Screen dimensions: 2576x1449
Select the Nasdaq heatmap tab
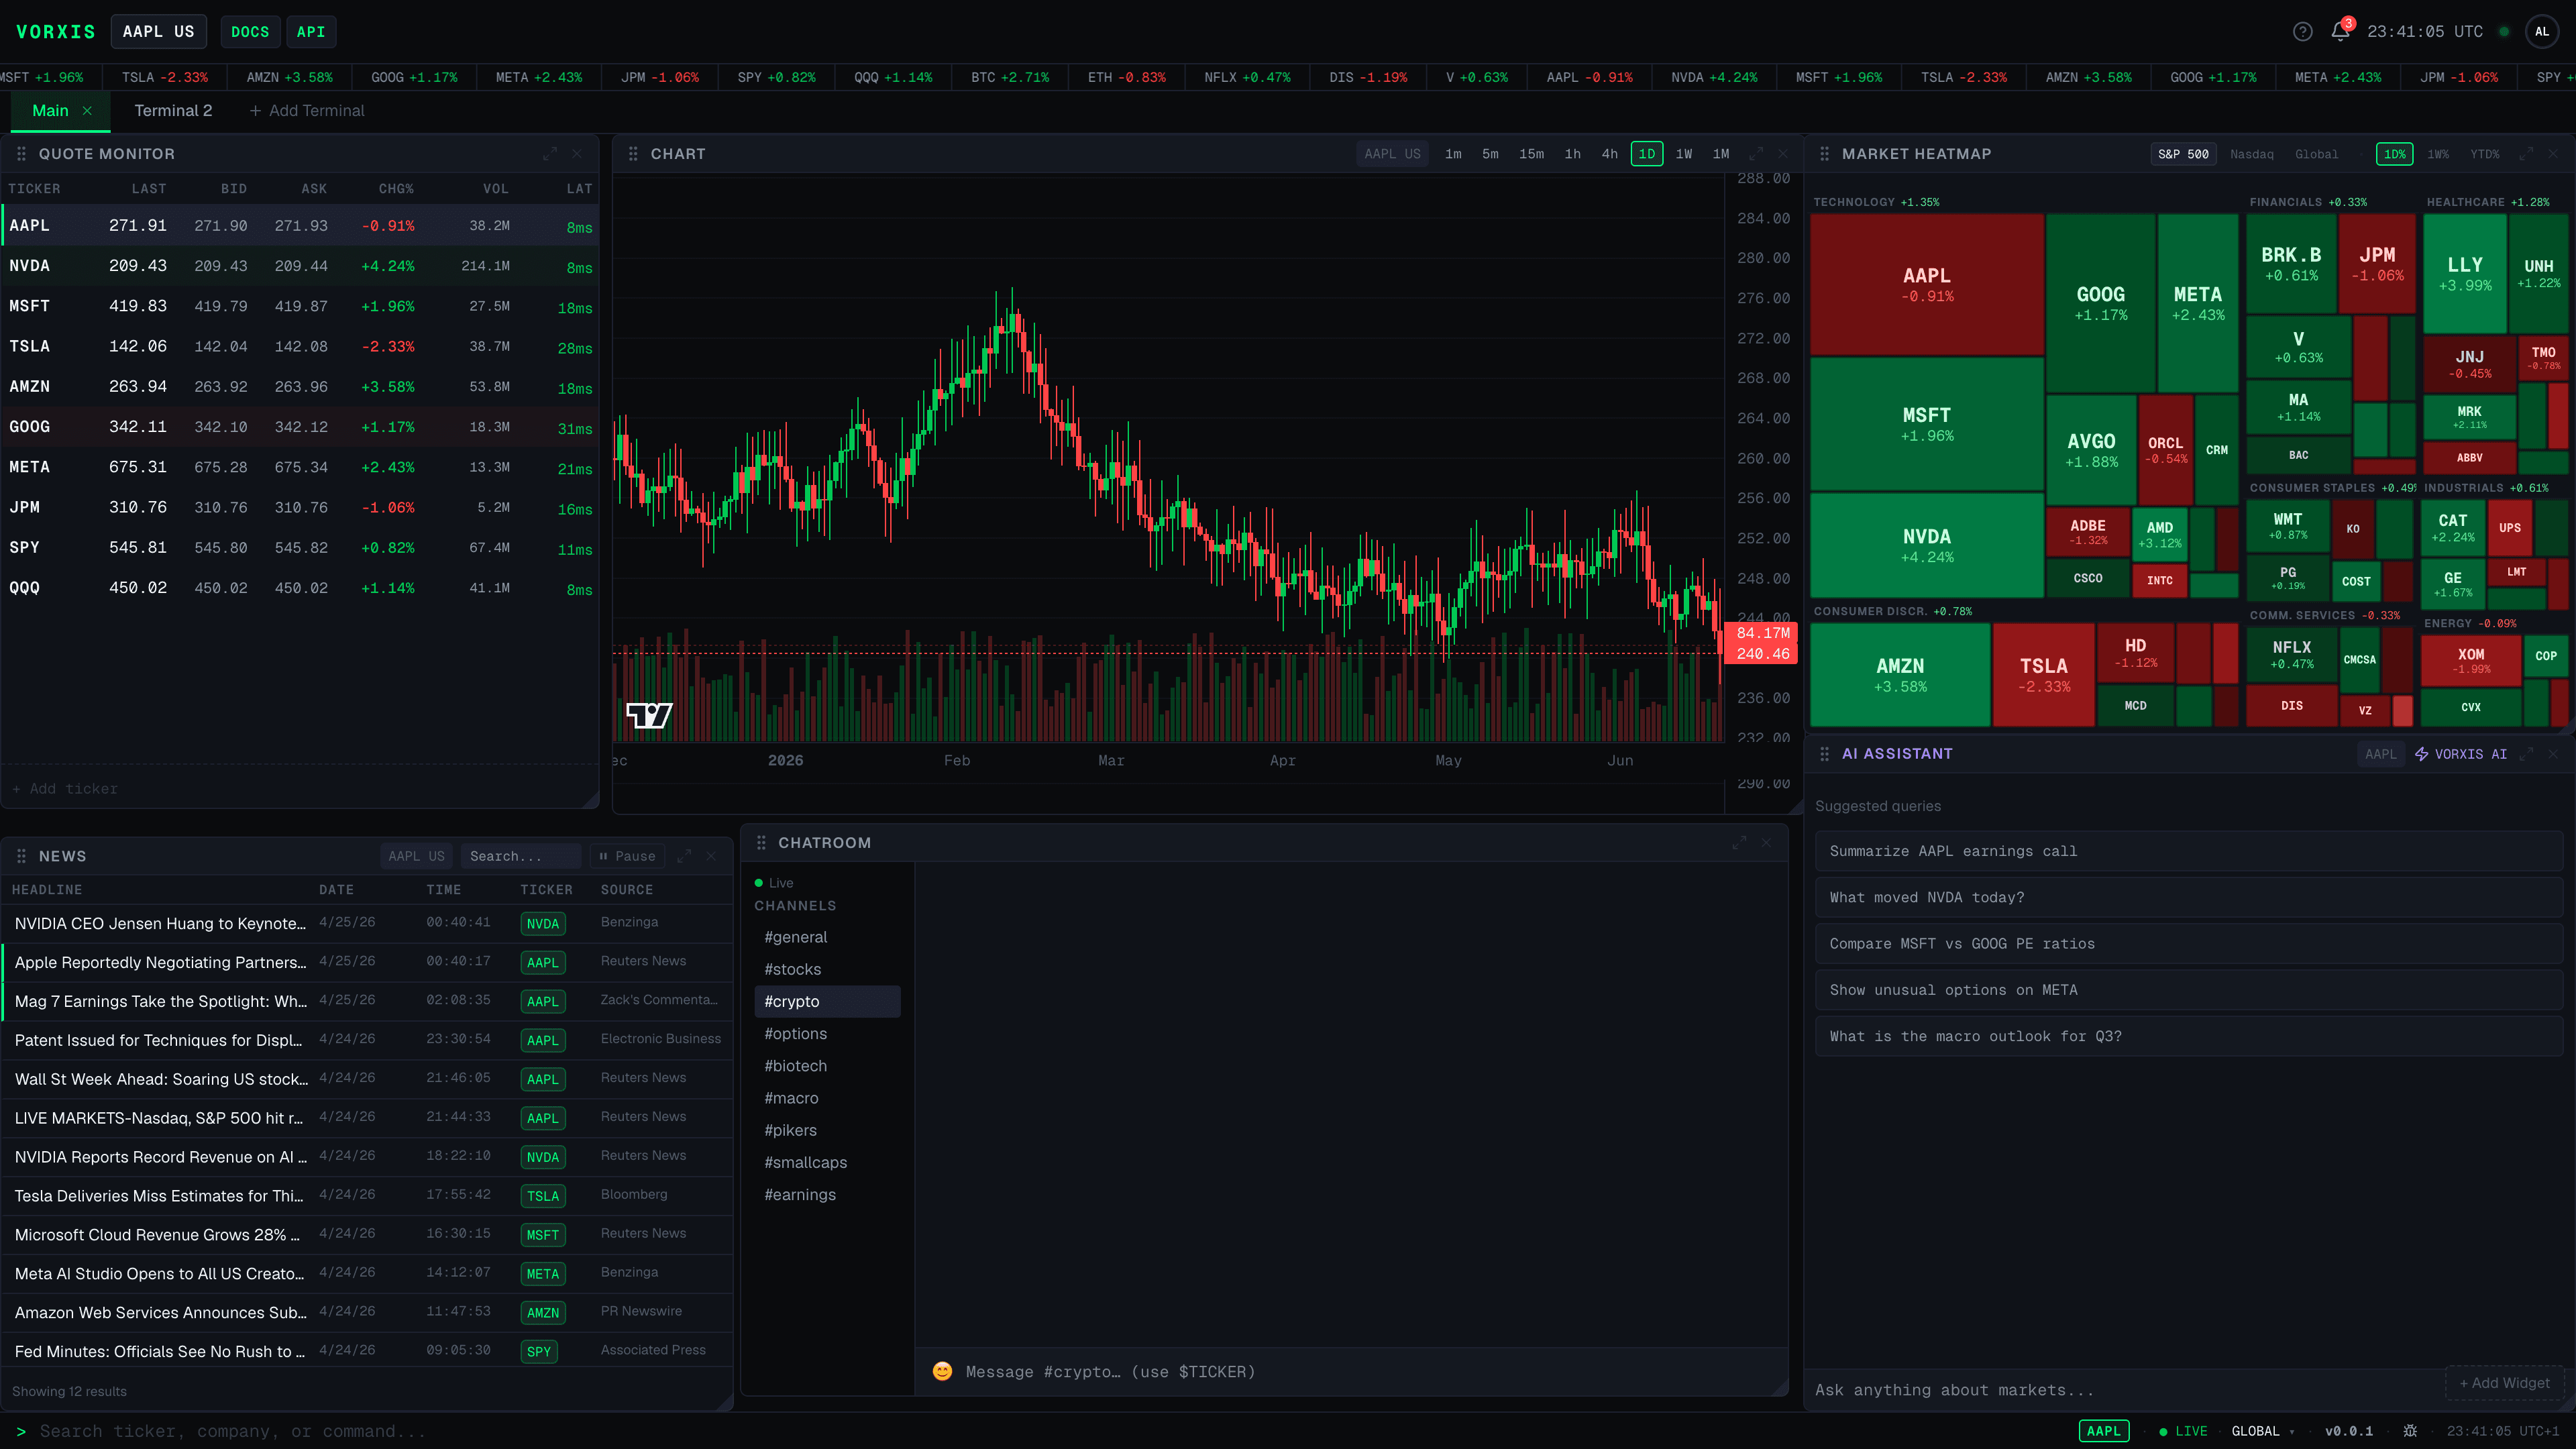click(x=2251, y=154)
